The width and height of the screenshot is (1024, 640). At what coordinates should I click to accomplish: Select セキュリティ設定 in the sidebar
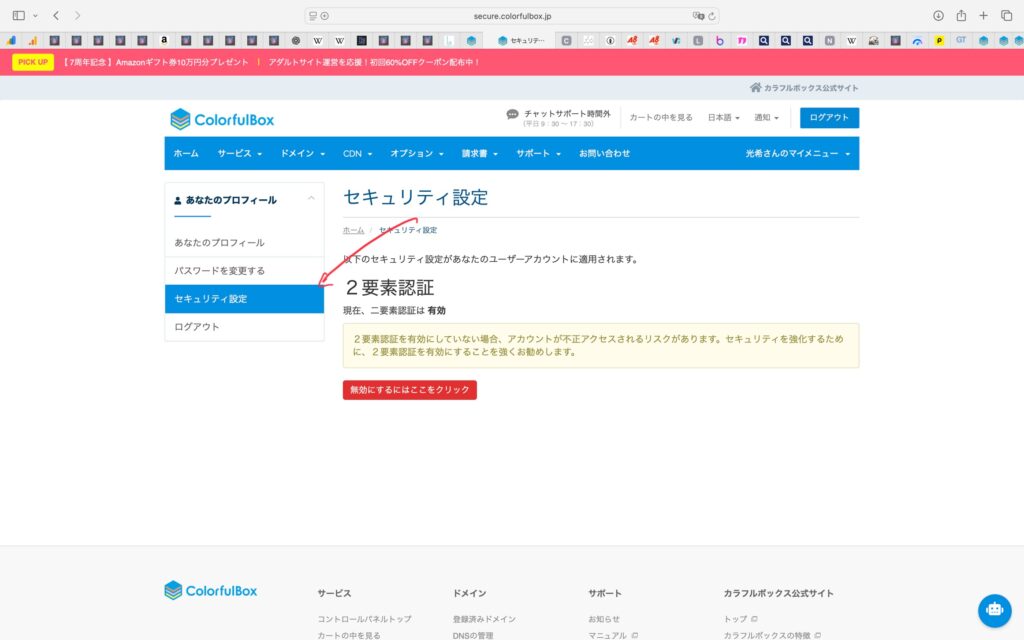(x=244, y=299)
